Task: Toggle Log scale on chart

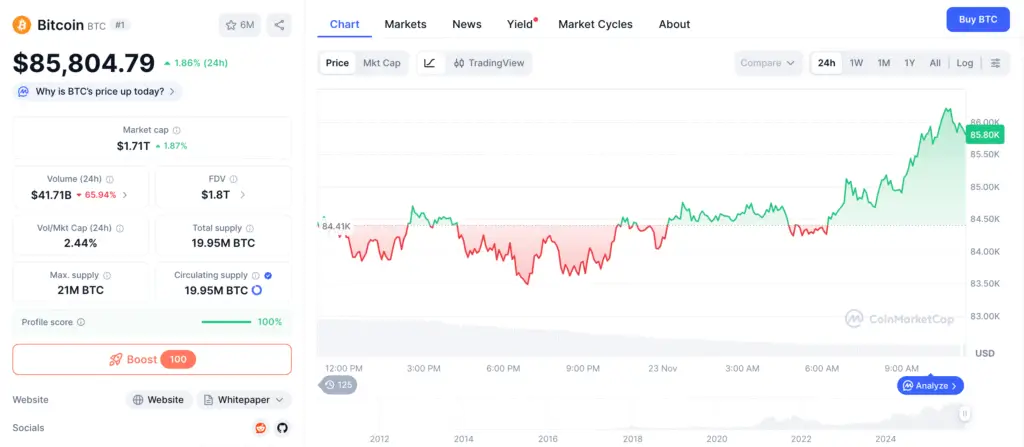Action: [x=964, y=63]
